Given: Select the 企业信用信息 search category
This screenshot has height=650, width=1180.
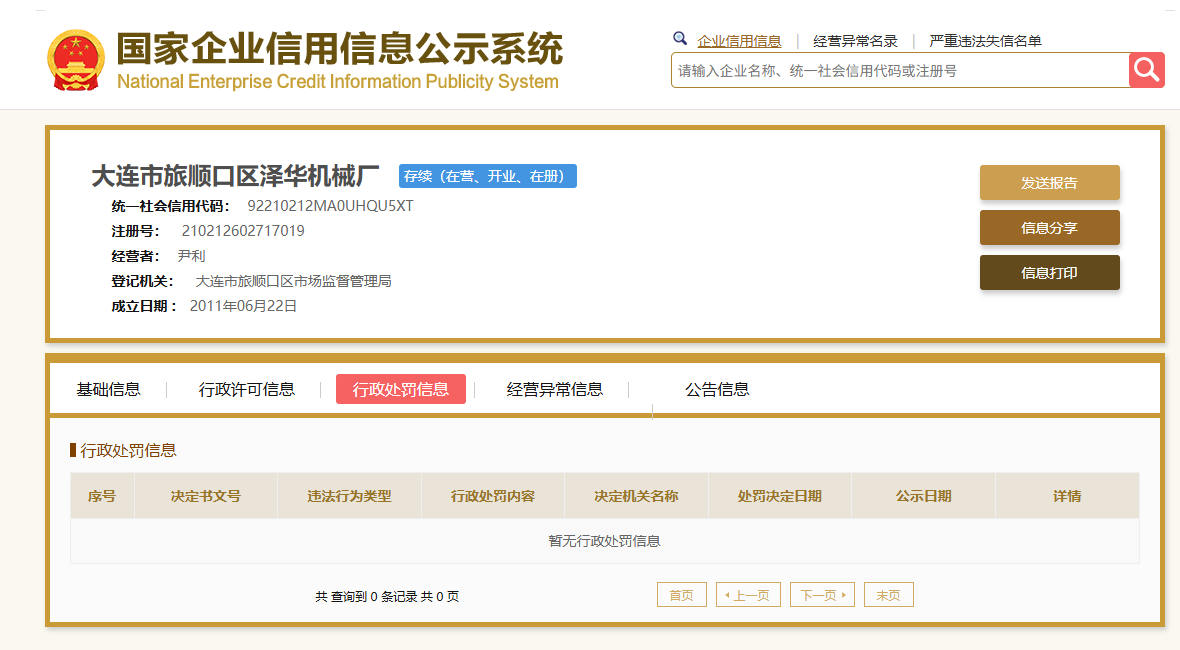Looking at the screenshot, I should point(739,41).
